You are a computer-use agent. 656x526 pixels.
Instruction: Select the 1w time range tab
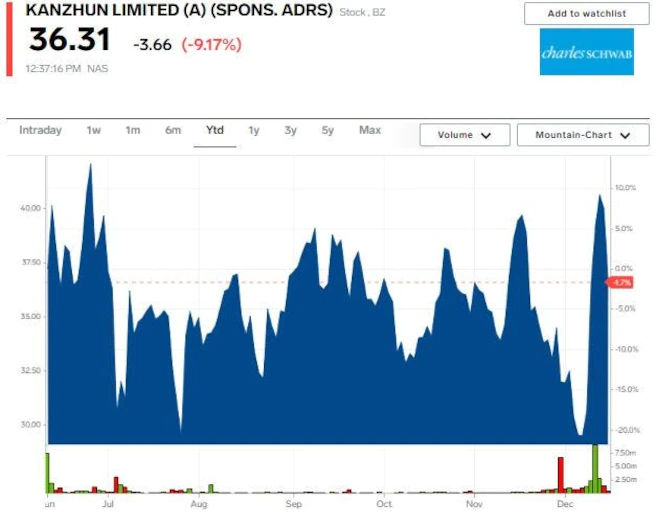pos(94,130)
